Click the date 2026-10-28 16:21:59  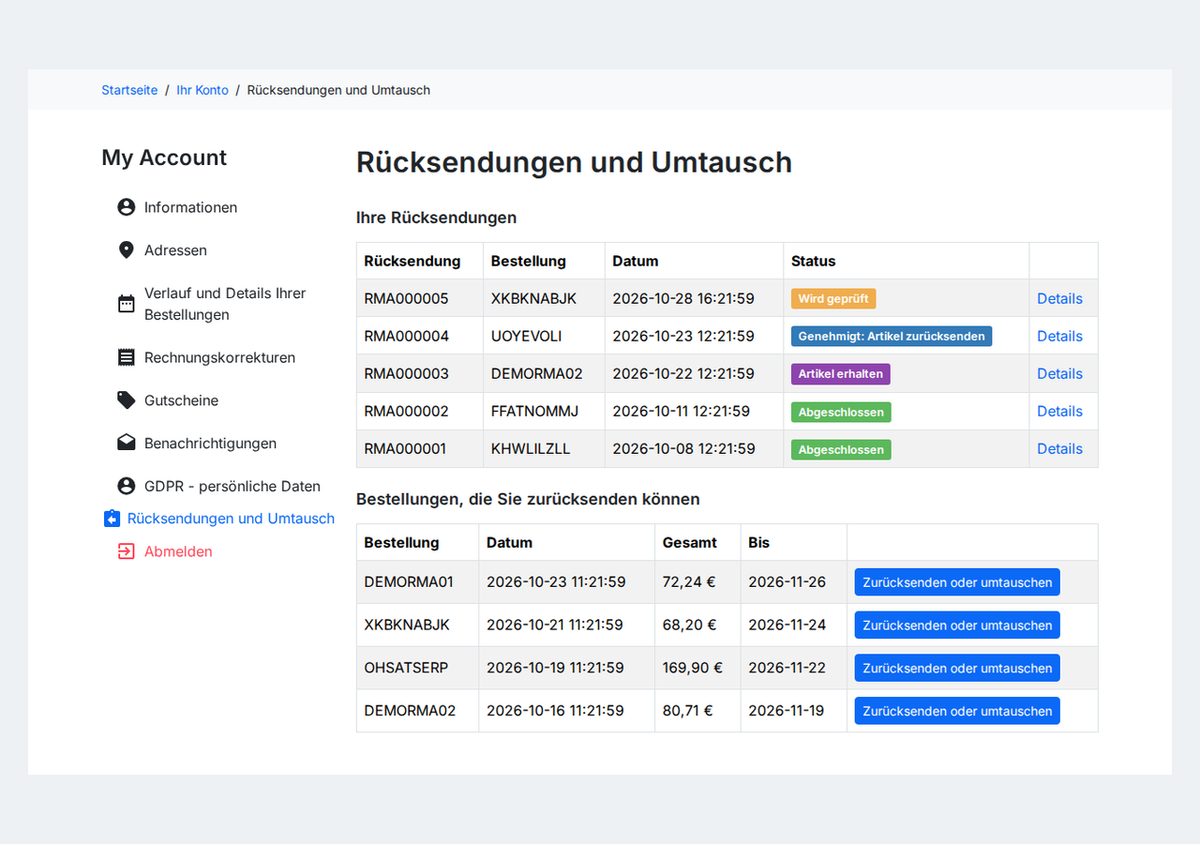(x=684, y=298)
